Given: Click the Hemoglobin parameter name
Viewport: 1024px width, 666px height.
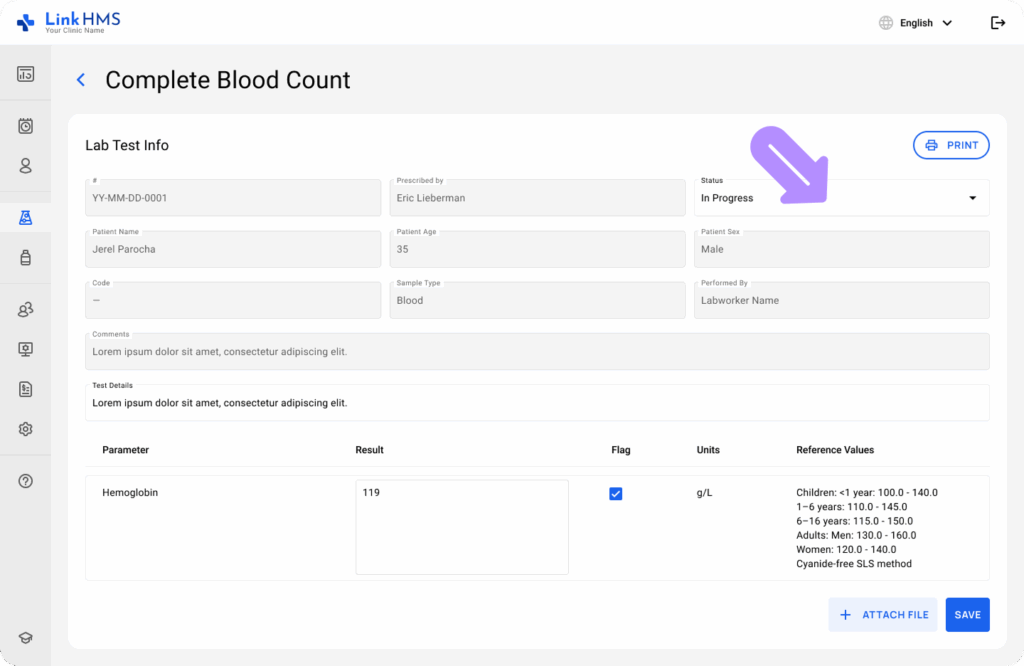Looking at the screenshot, I should pyautogui.click(x=130, y=492).
